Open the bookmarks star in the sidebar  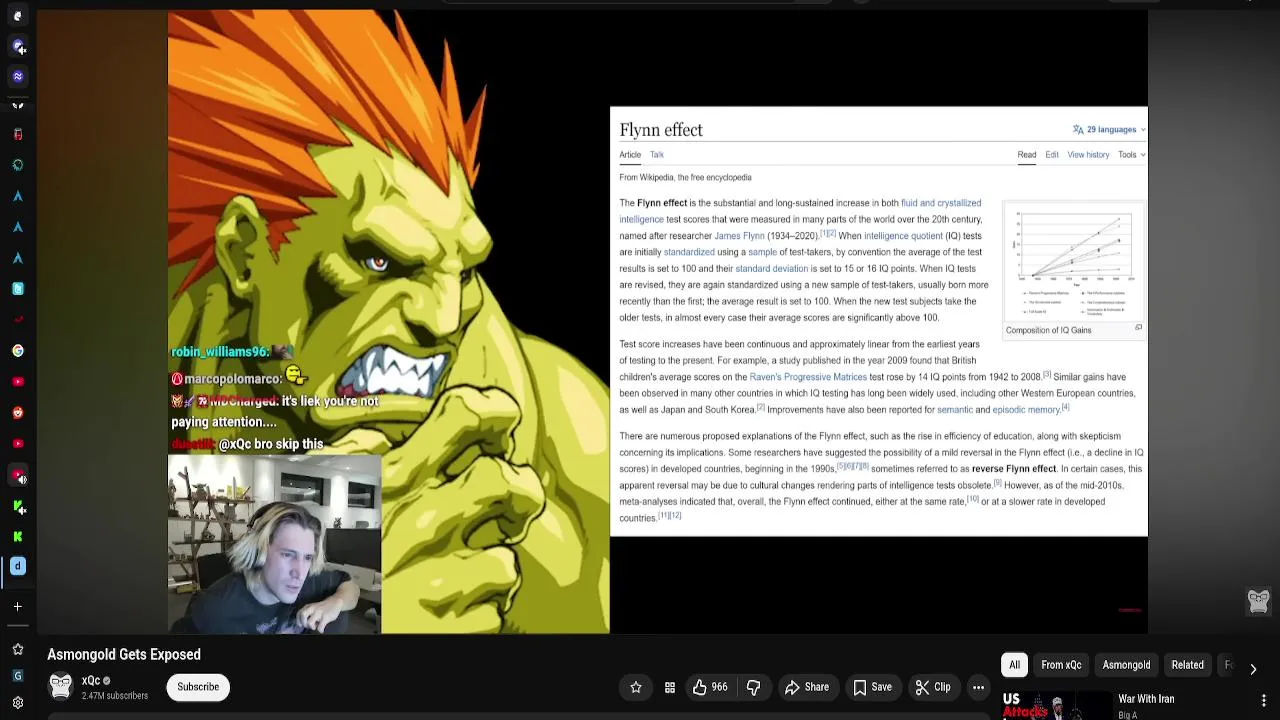(17, 650)
